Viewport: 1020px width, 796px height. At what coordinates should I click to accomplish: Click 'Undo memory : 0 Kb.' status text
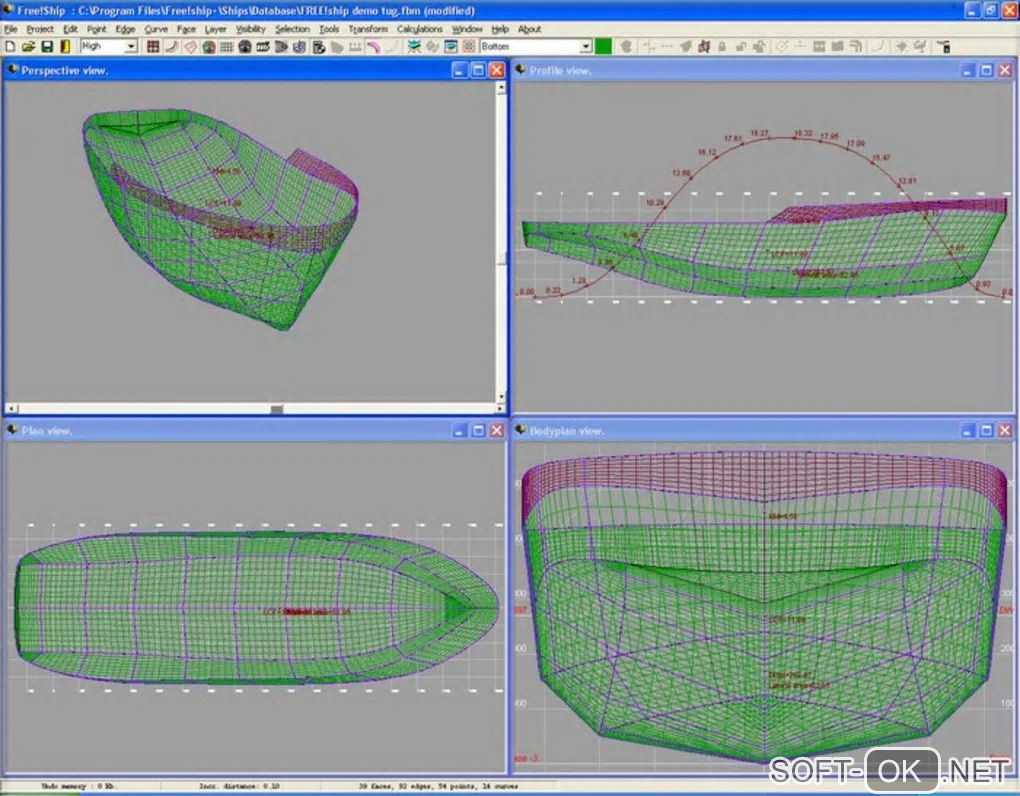click(x=77, y=786)
